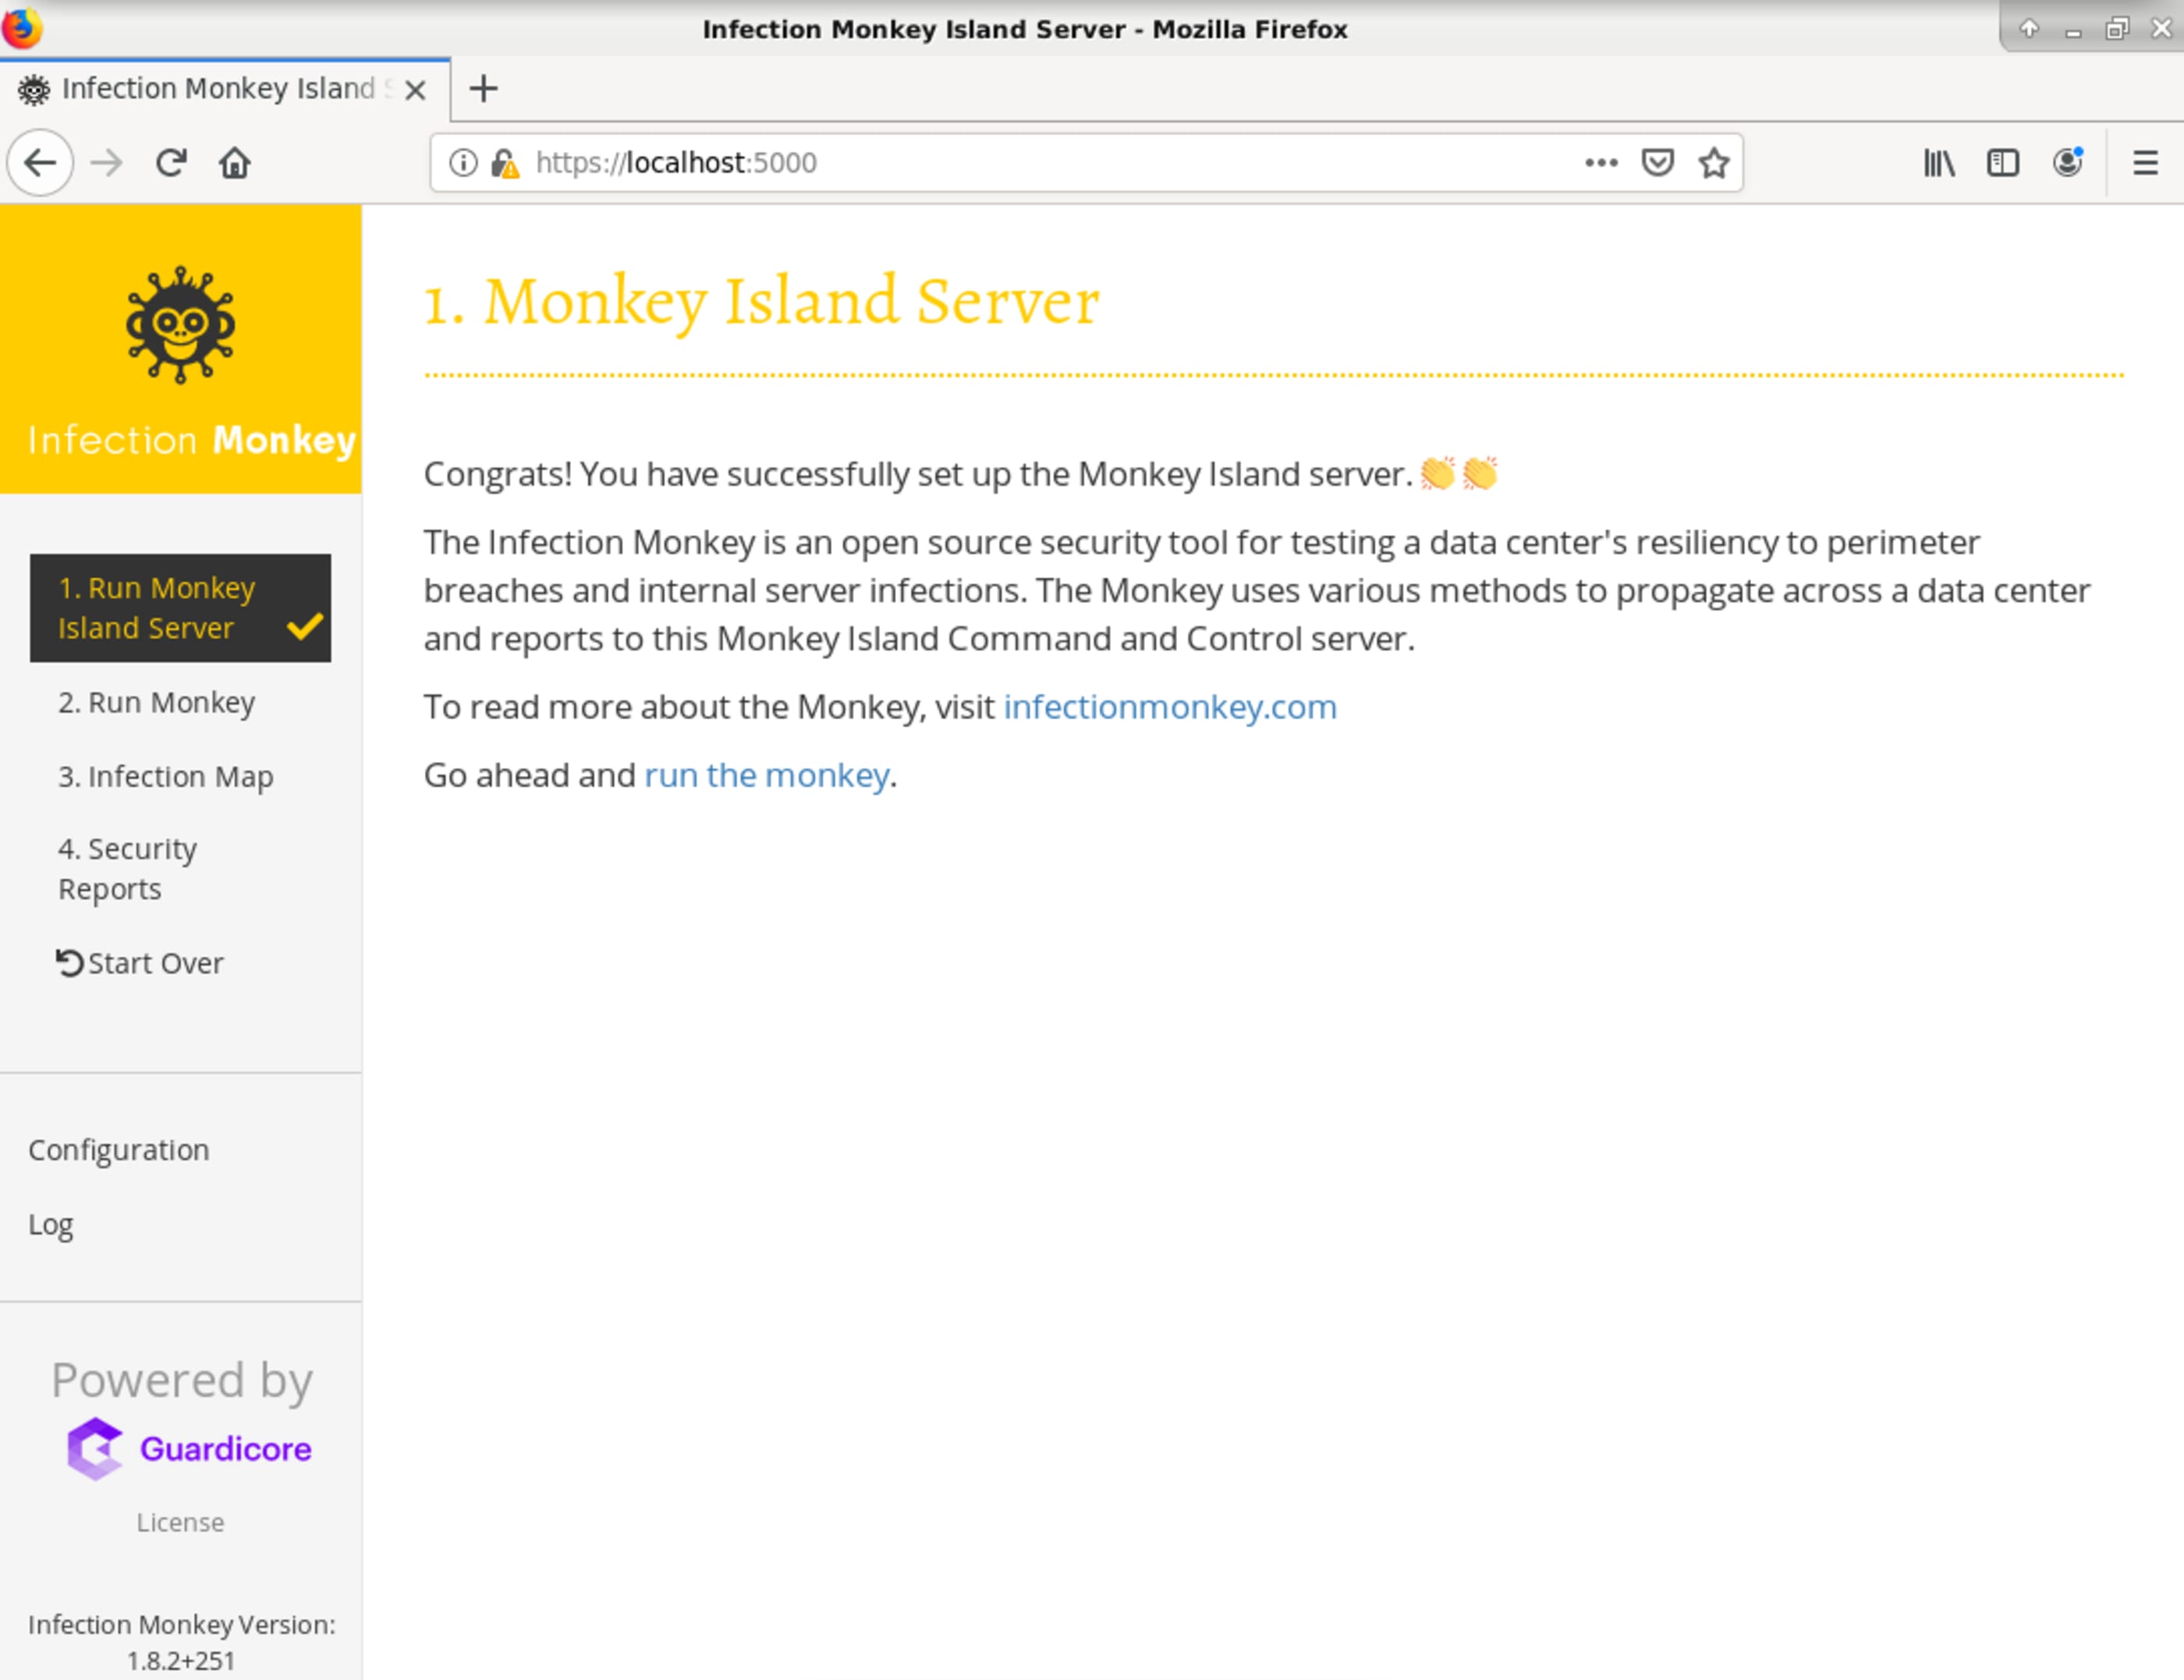Screen dimensions: 2184x1680
Task: Select the 2. Run Monkey menu item
Action: tap(157, 702)
